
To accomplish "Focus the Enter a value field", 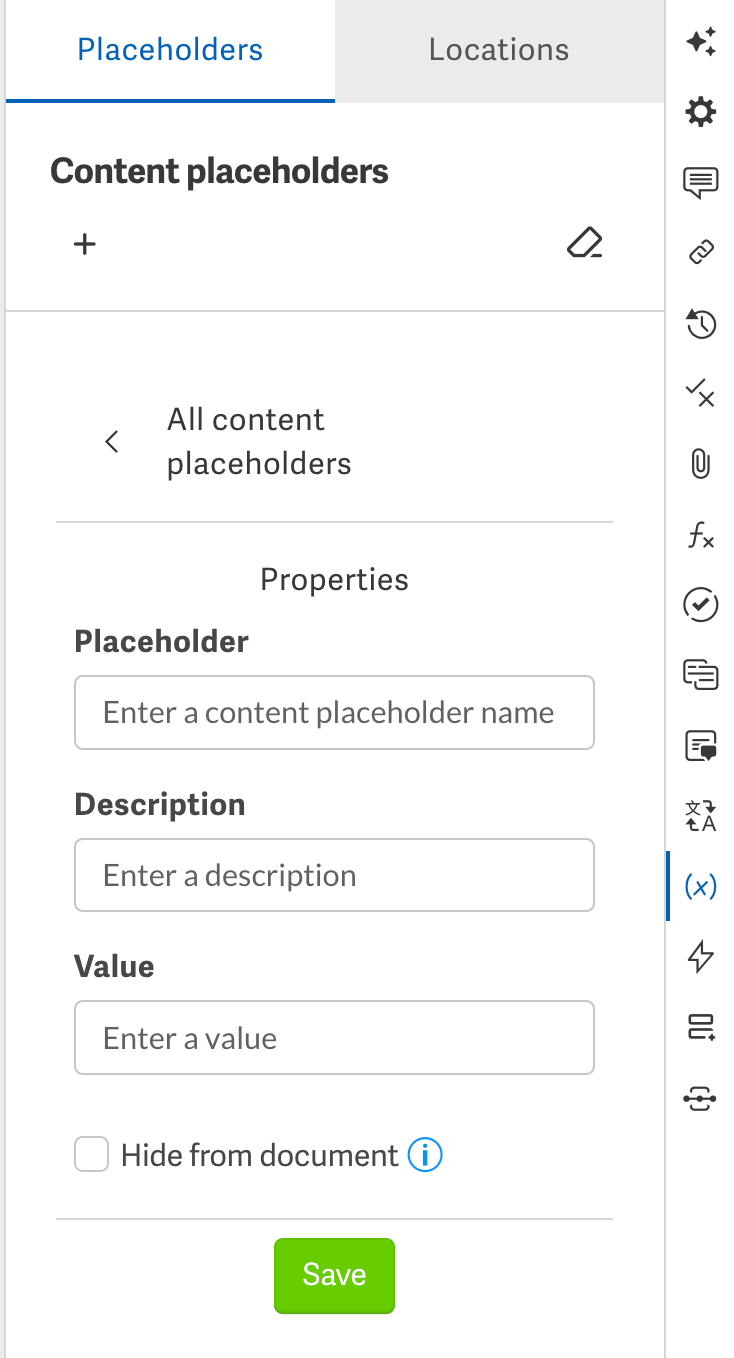I will click(x=334, y=1038).
